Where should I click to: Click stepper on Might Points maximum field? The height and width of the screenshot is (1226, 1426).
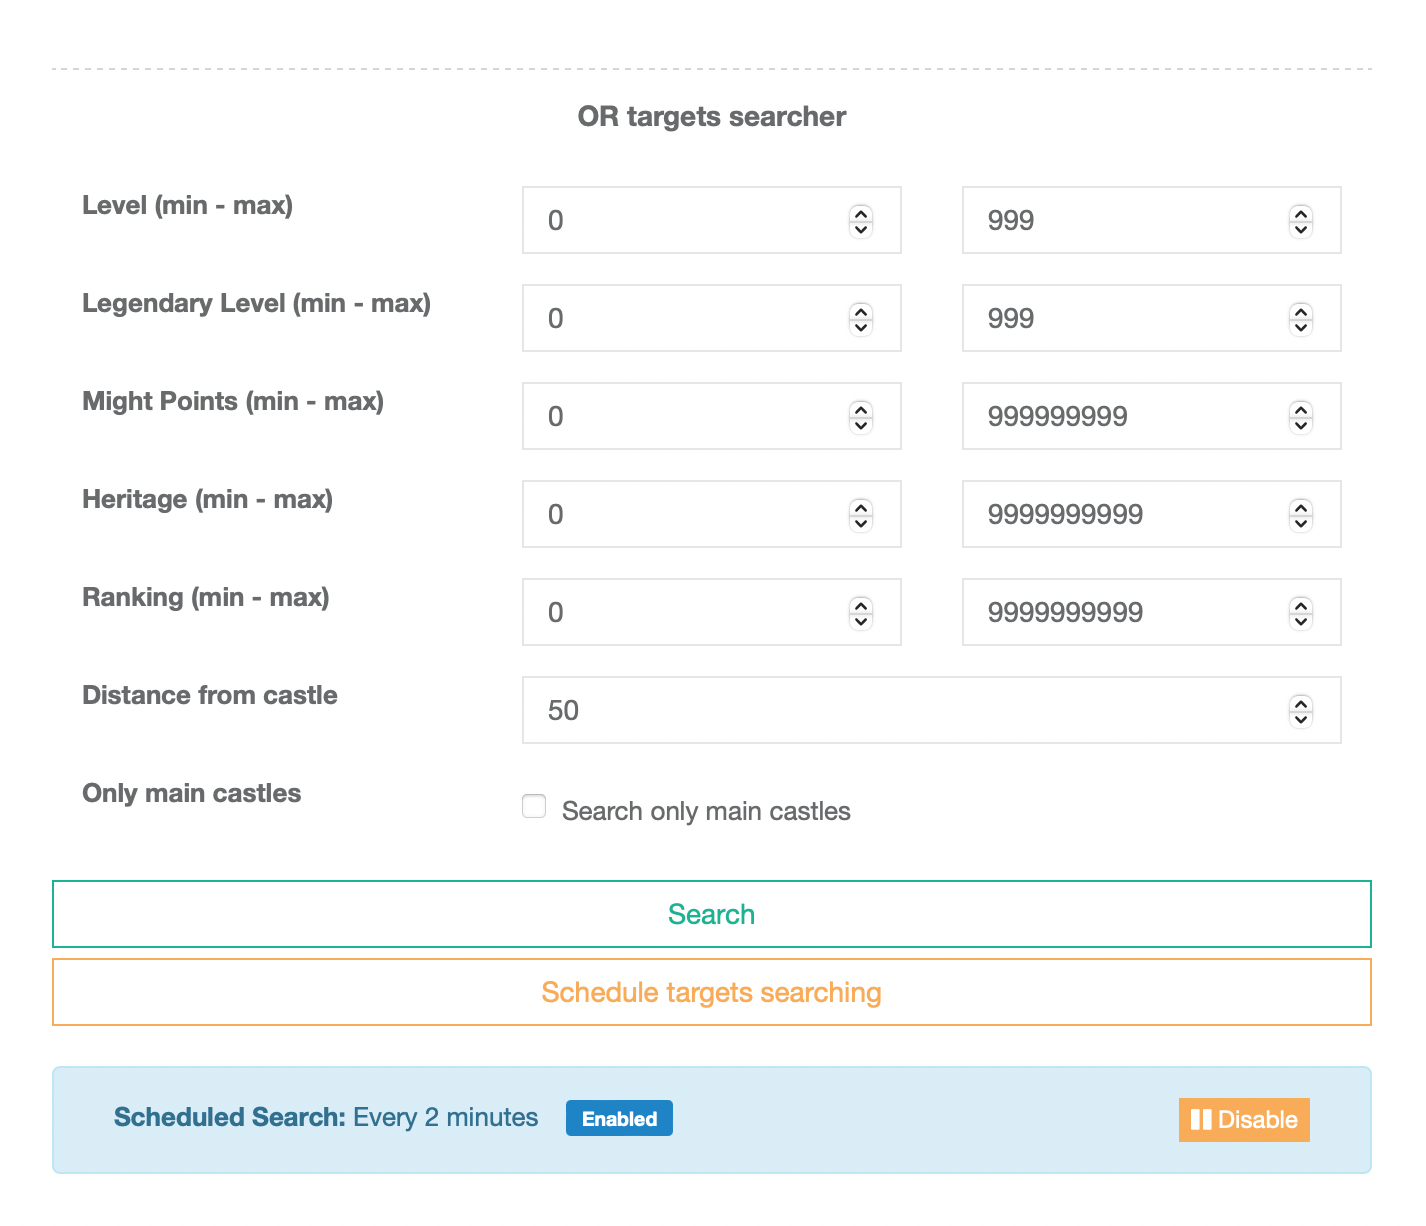click(x=1300, y=417)
